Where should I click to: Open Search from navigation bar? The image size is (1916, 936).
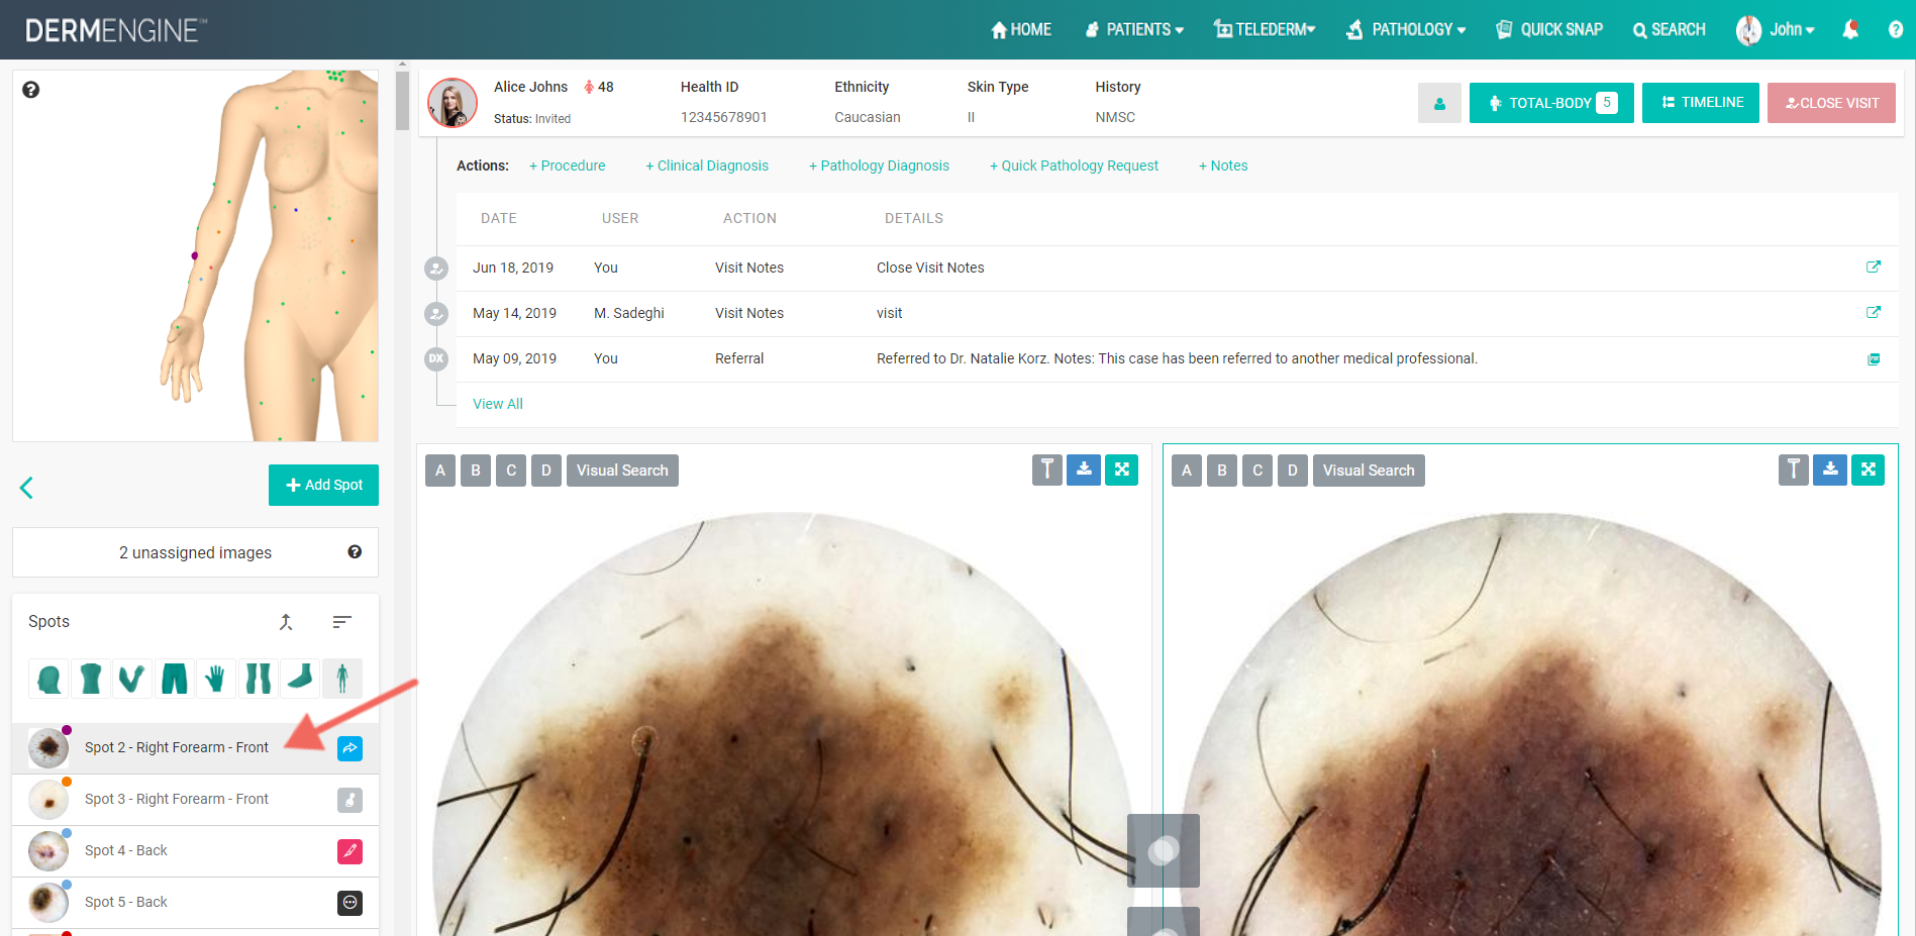[x=1669, y=30]
